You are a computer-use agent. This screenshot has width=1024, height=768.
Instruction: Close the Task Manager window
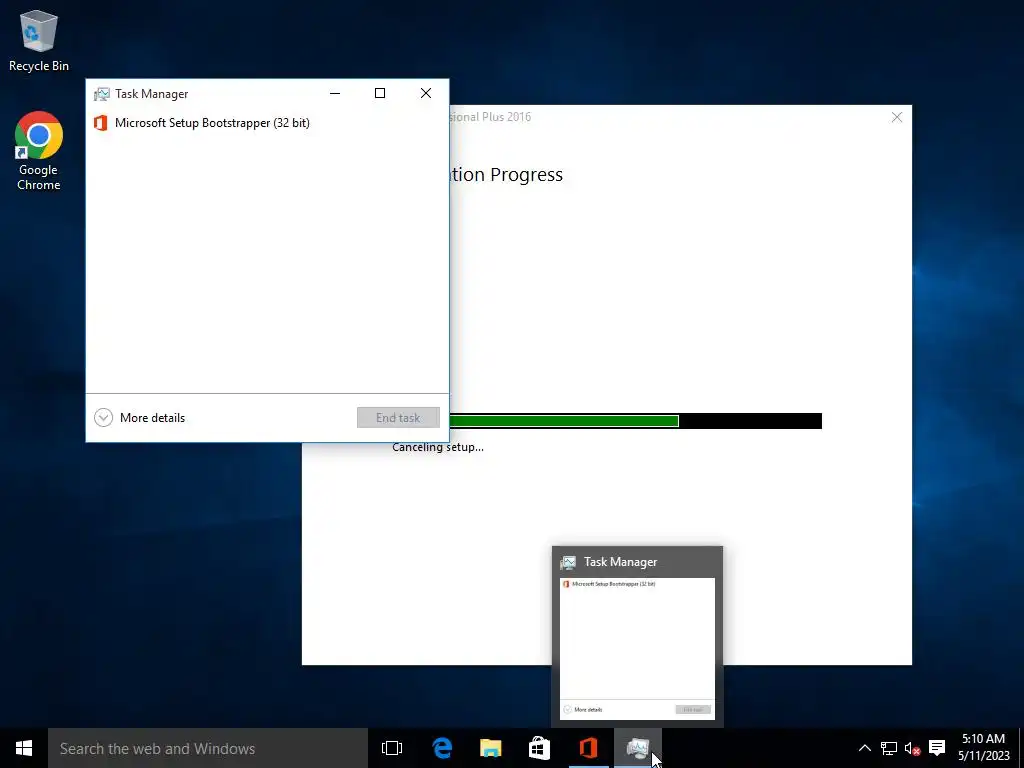[426, 93]
